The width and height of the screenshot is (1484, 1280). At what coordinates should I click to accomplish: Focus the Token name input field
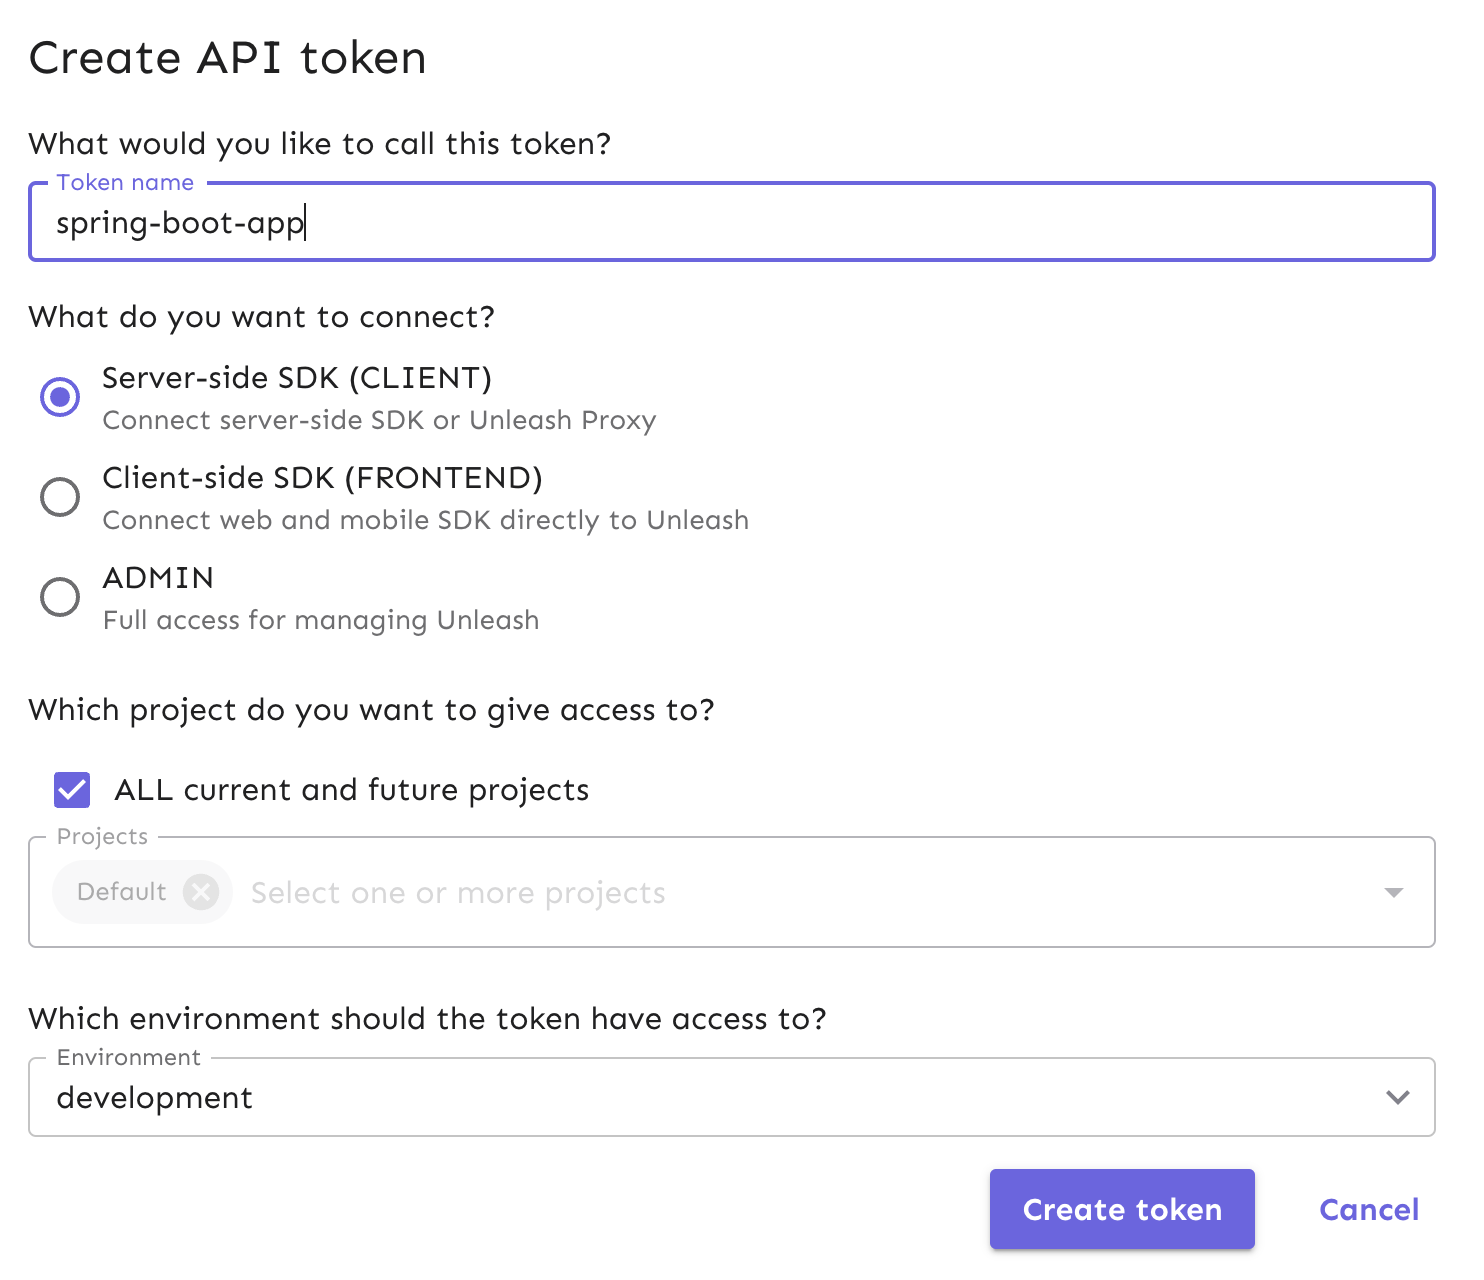tap(700, 222)
